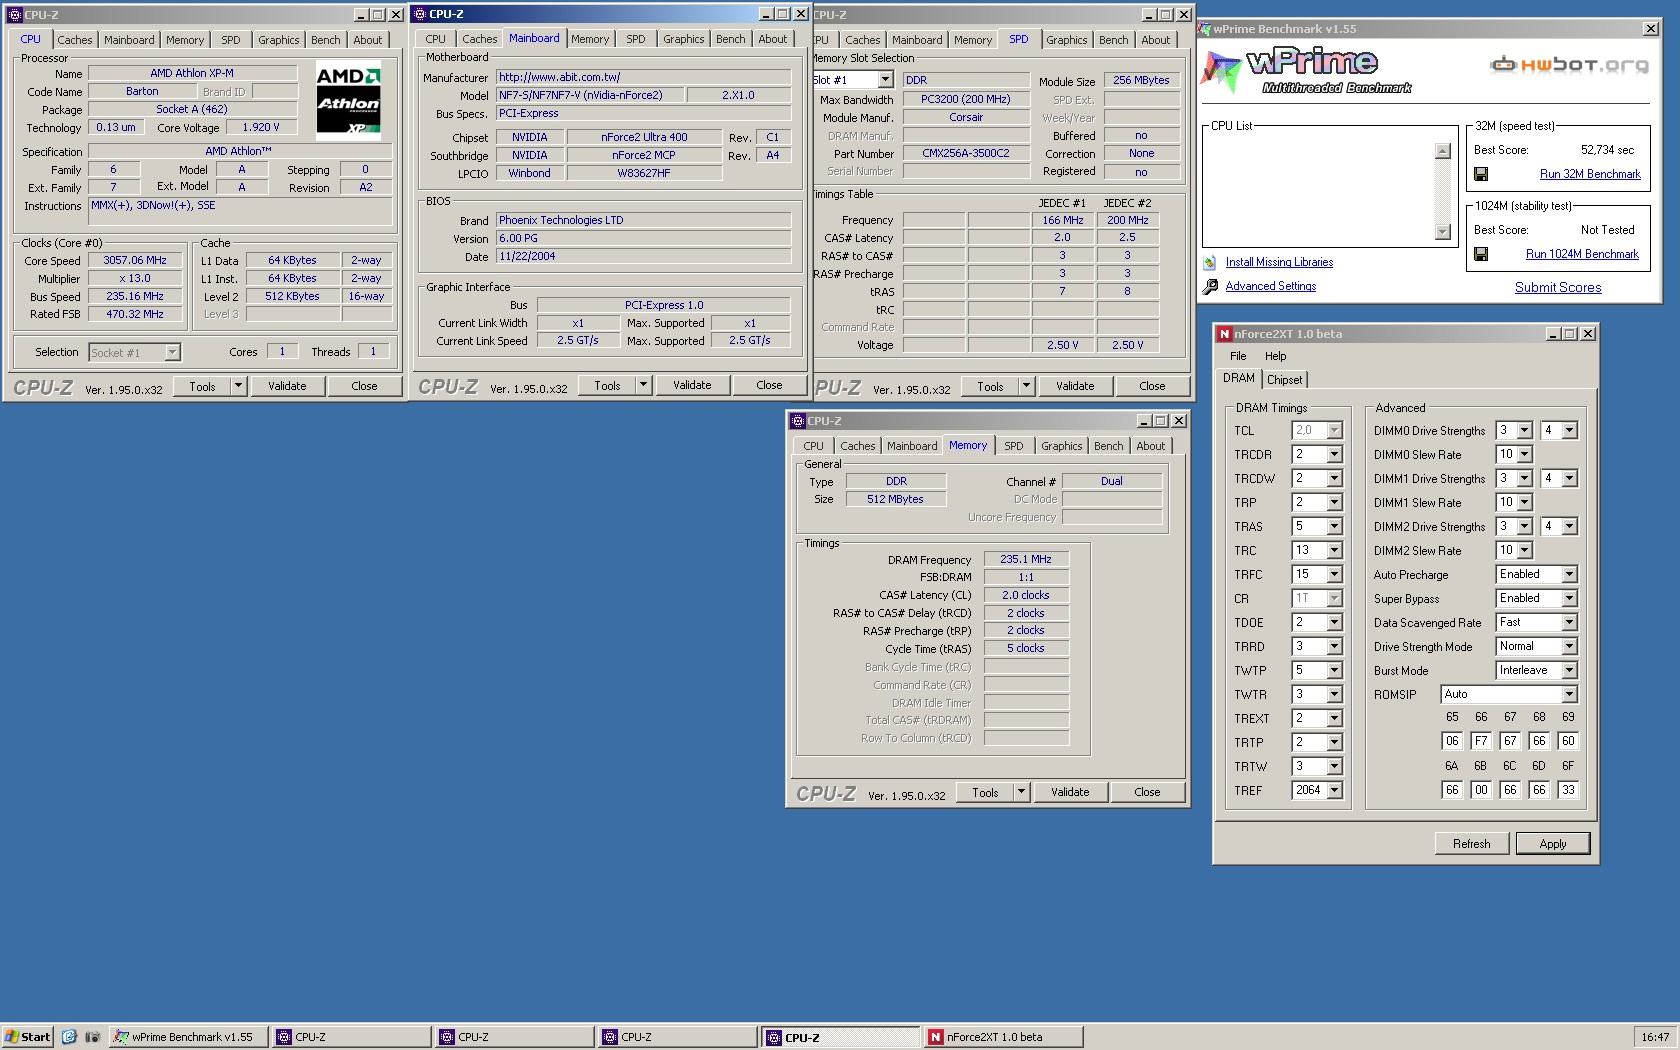Click Close in the SPD CPU-Z window
Screen dimensions: 1680x1050
click(x=1152, y=386)
